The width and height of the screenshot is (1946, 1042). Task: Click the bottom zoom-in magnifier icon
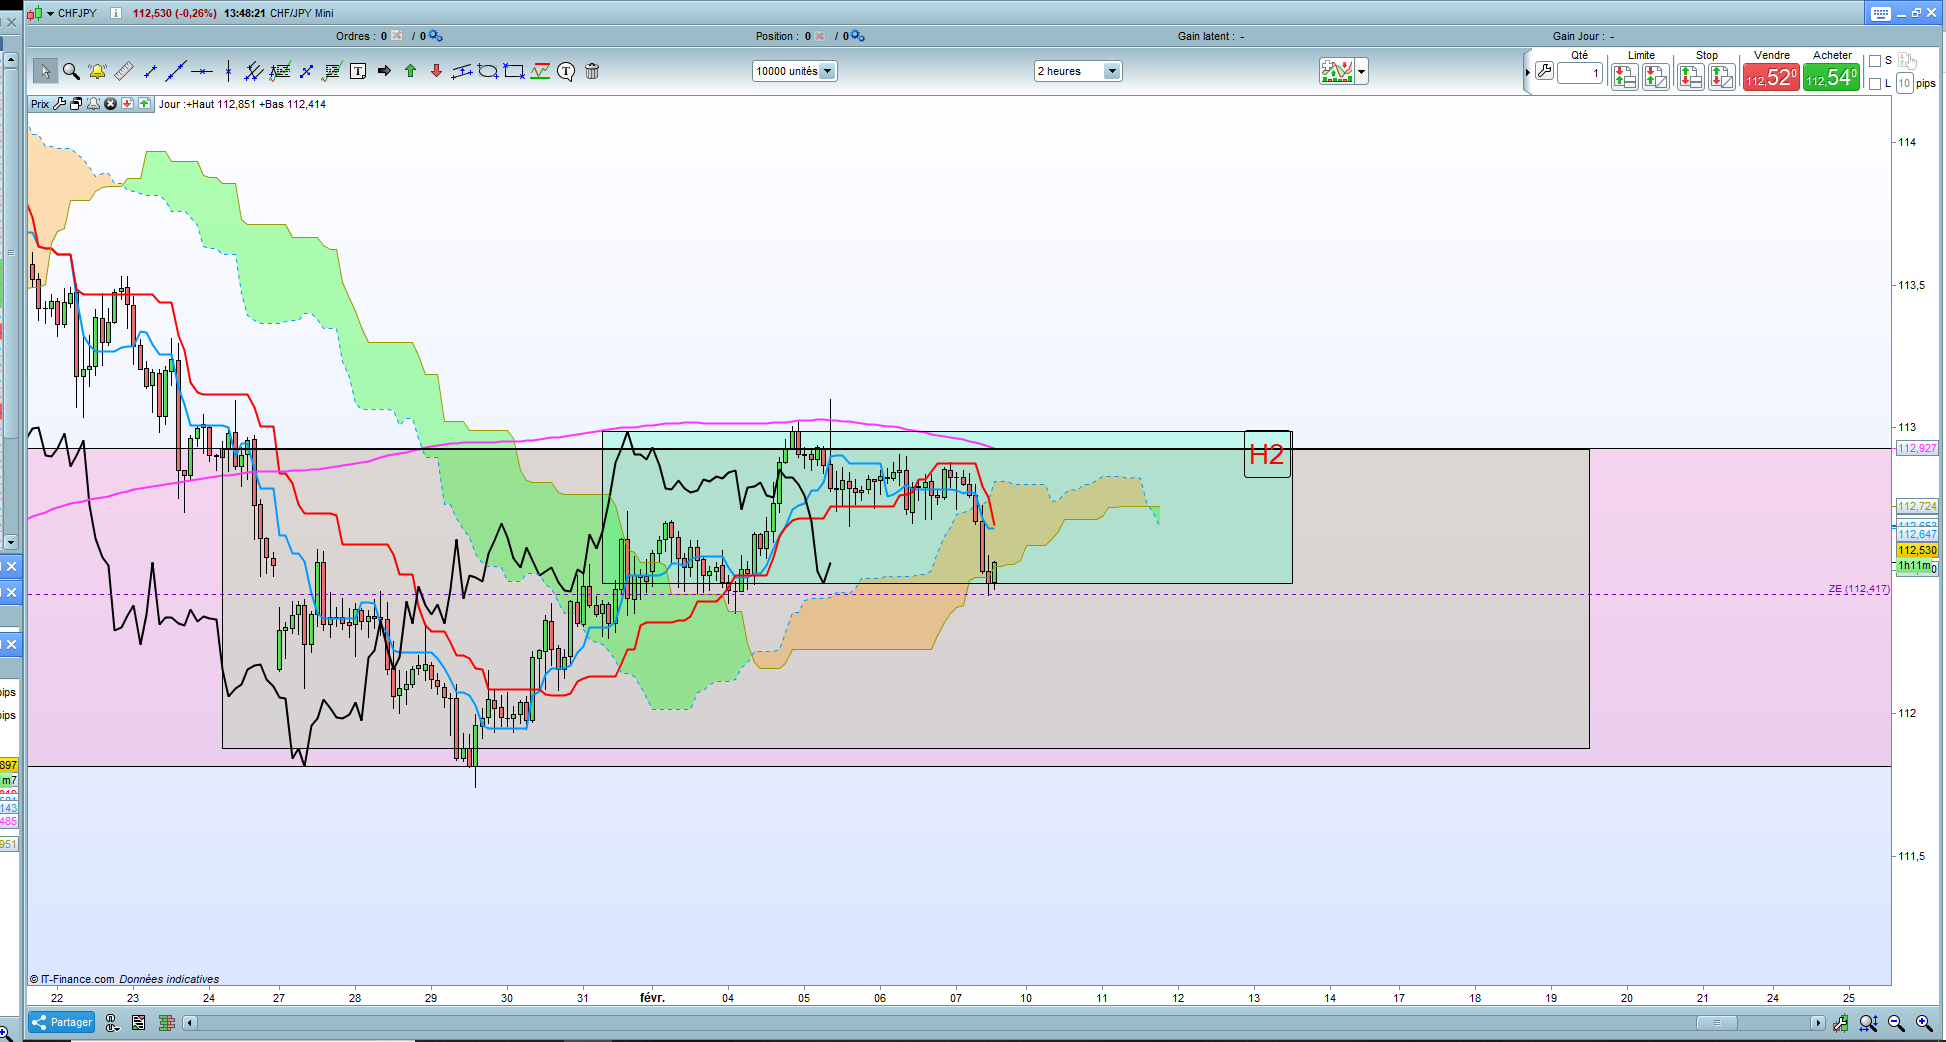click(x=1924, y=1023)
